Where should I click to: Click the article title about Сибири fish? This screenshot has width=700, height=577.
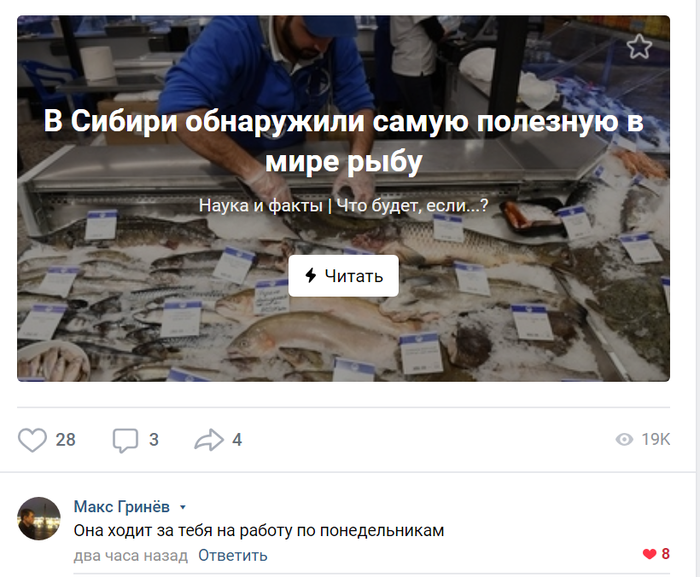click(x=343, y=141)
